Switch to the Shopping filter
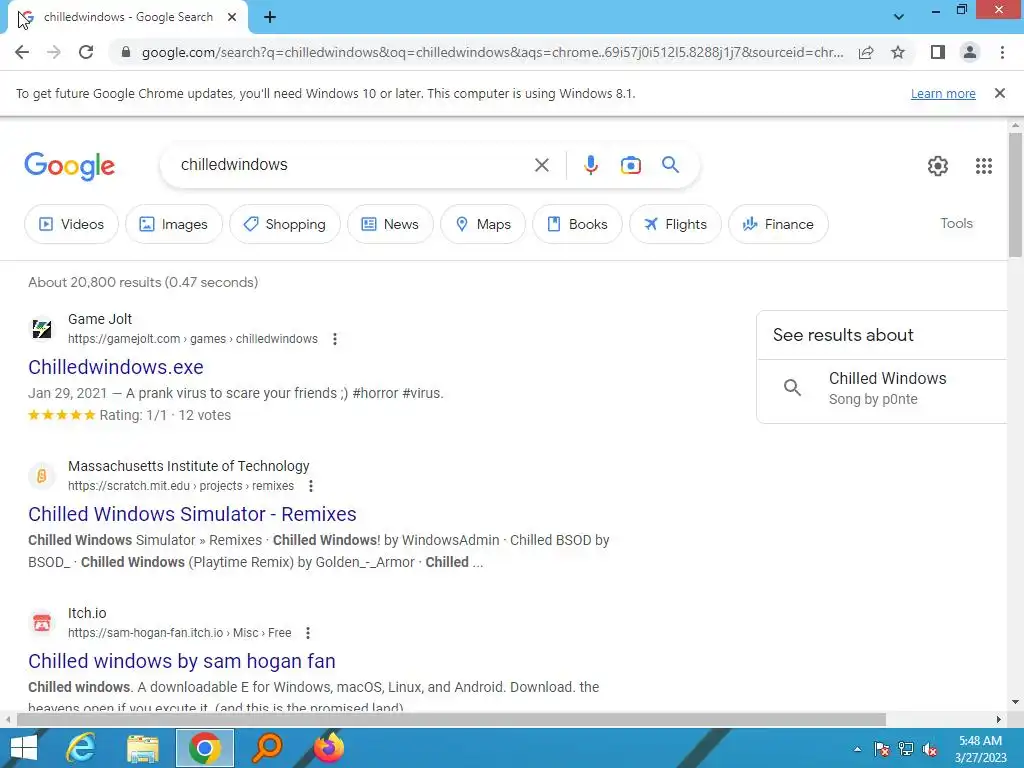Image resolution: width=1024 pixels, height=768 pixels. pos(285,224)
